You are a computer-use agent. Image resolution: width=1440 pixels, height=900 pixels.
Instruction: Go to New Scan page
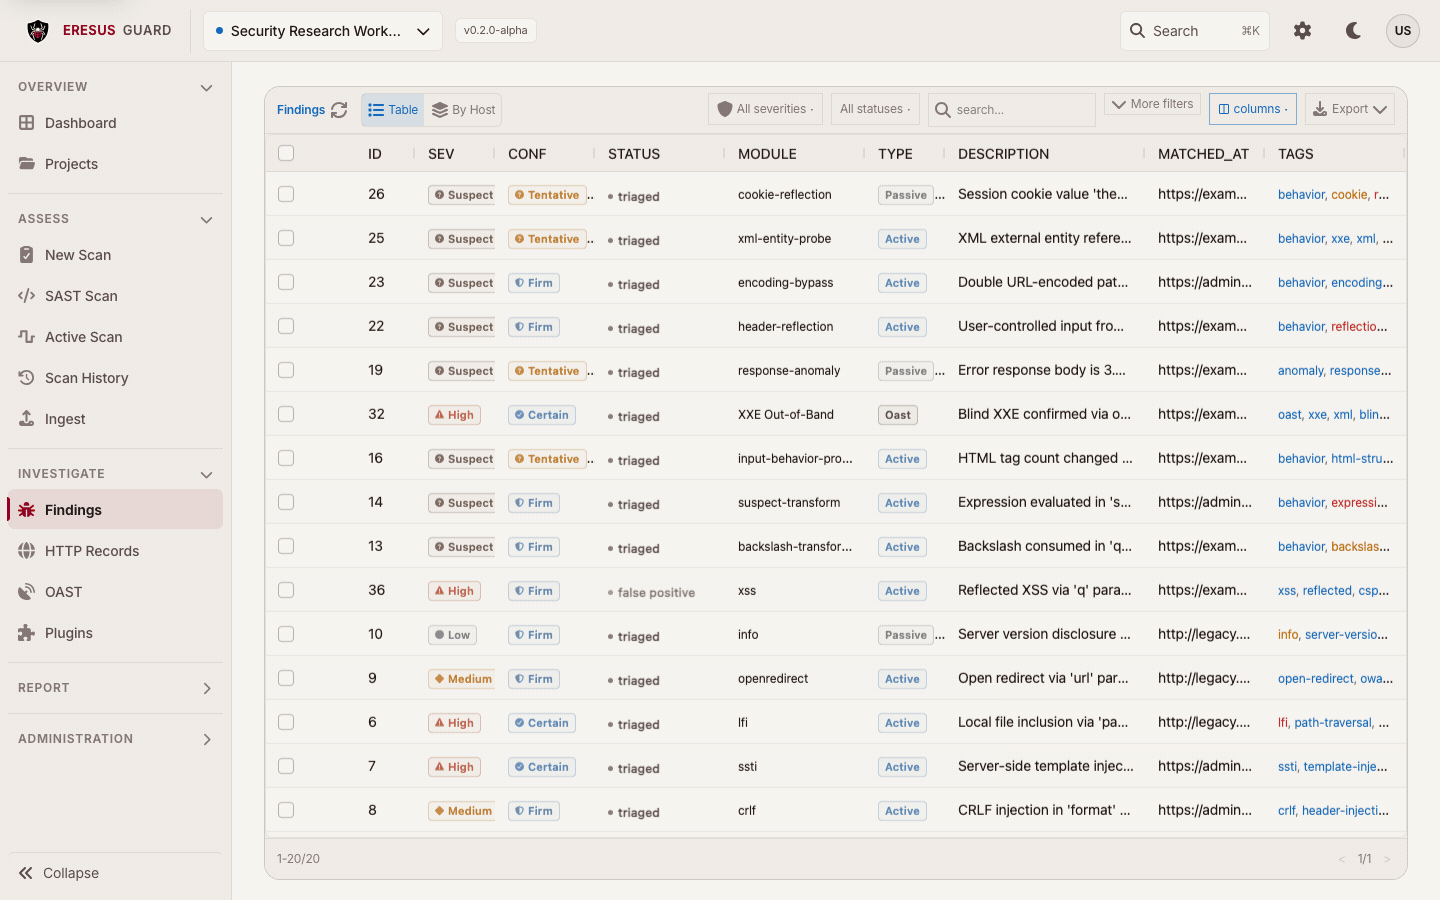coord(115,255)
